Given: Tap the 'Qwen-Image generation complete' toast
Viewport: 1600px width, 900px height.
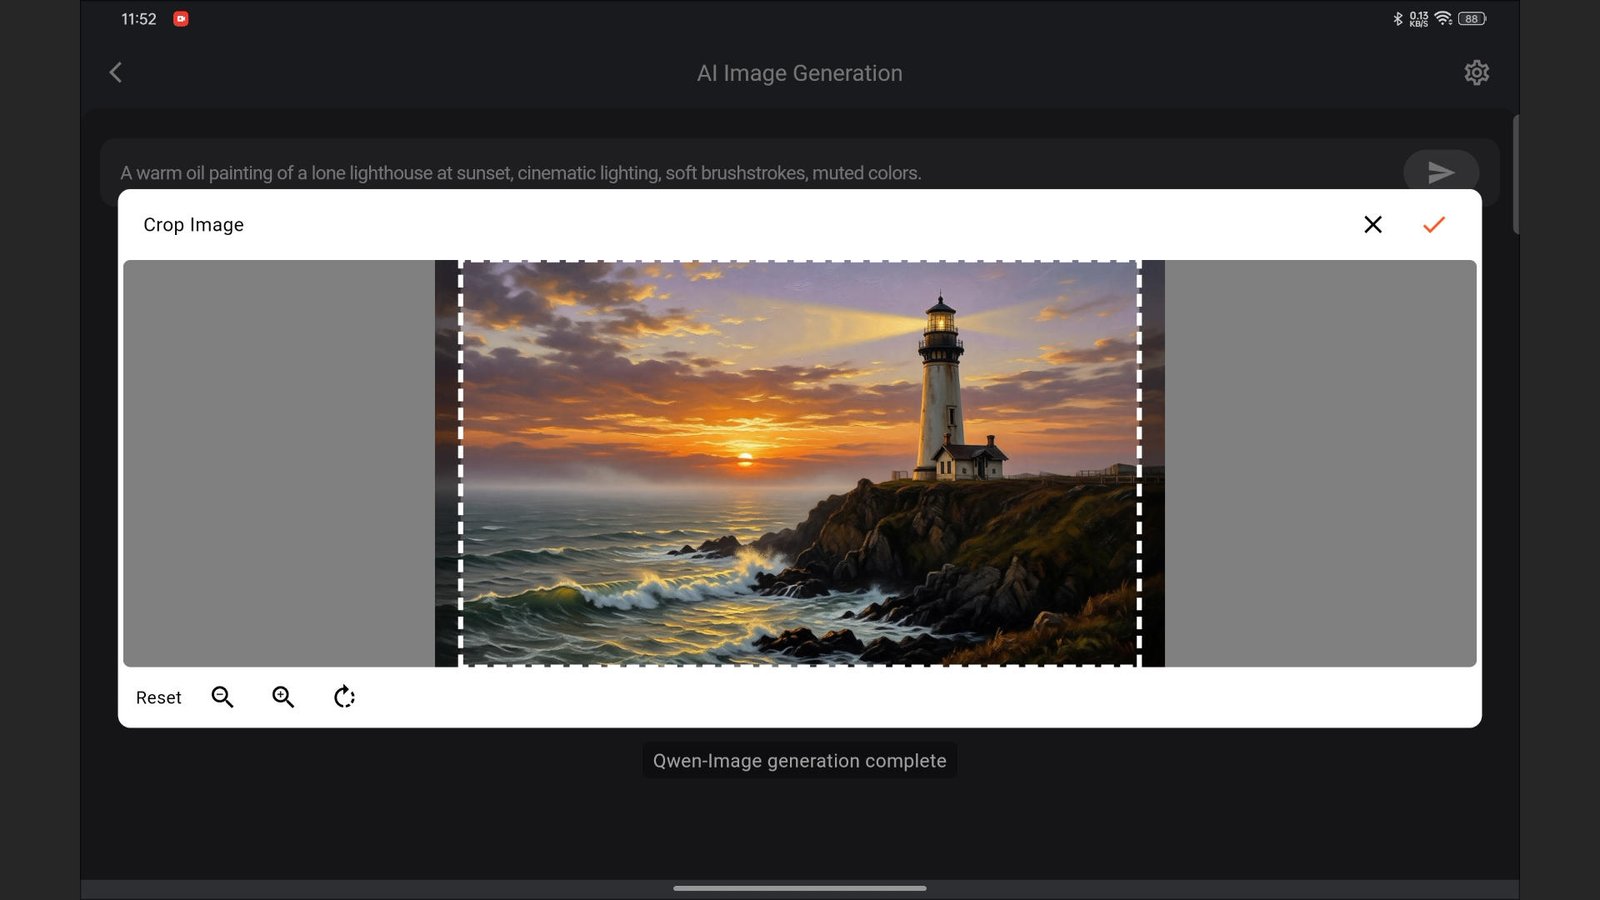Looking at the screenshot, I should (799, 761).
